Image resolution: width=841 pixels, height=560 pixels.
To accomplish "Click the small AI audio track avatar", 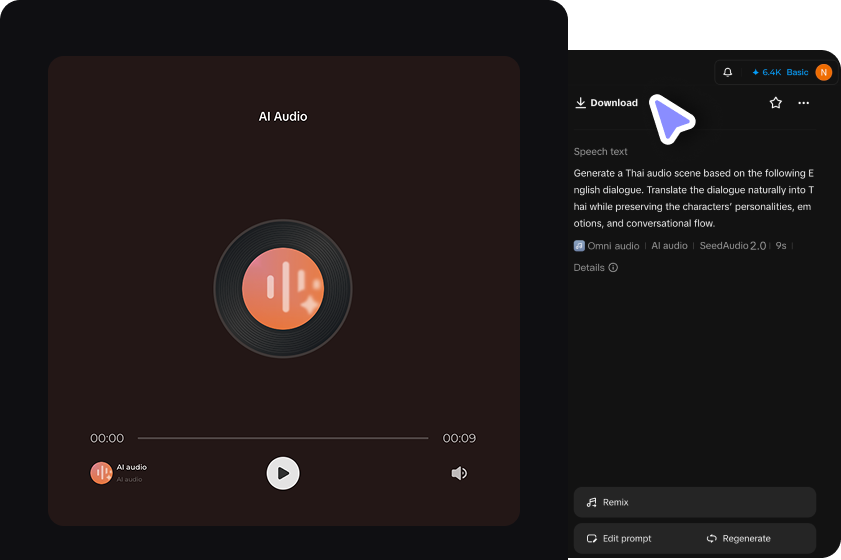I will point(101,473).
